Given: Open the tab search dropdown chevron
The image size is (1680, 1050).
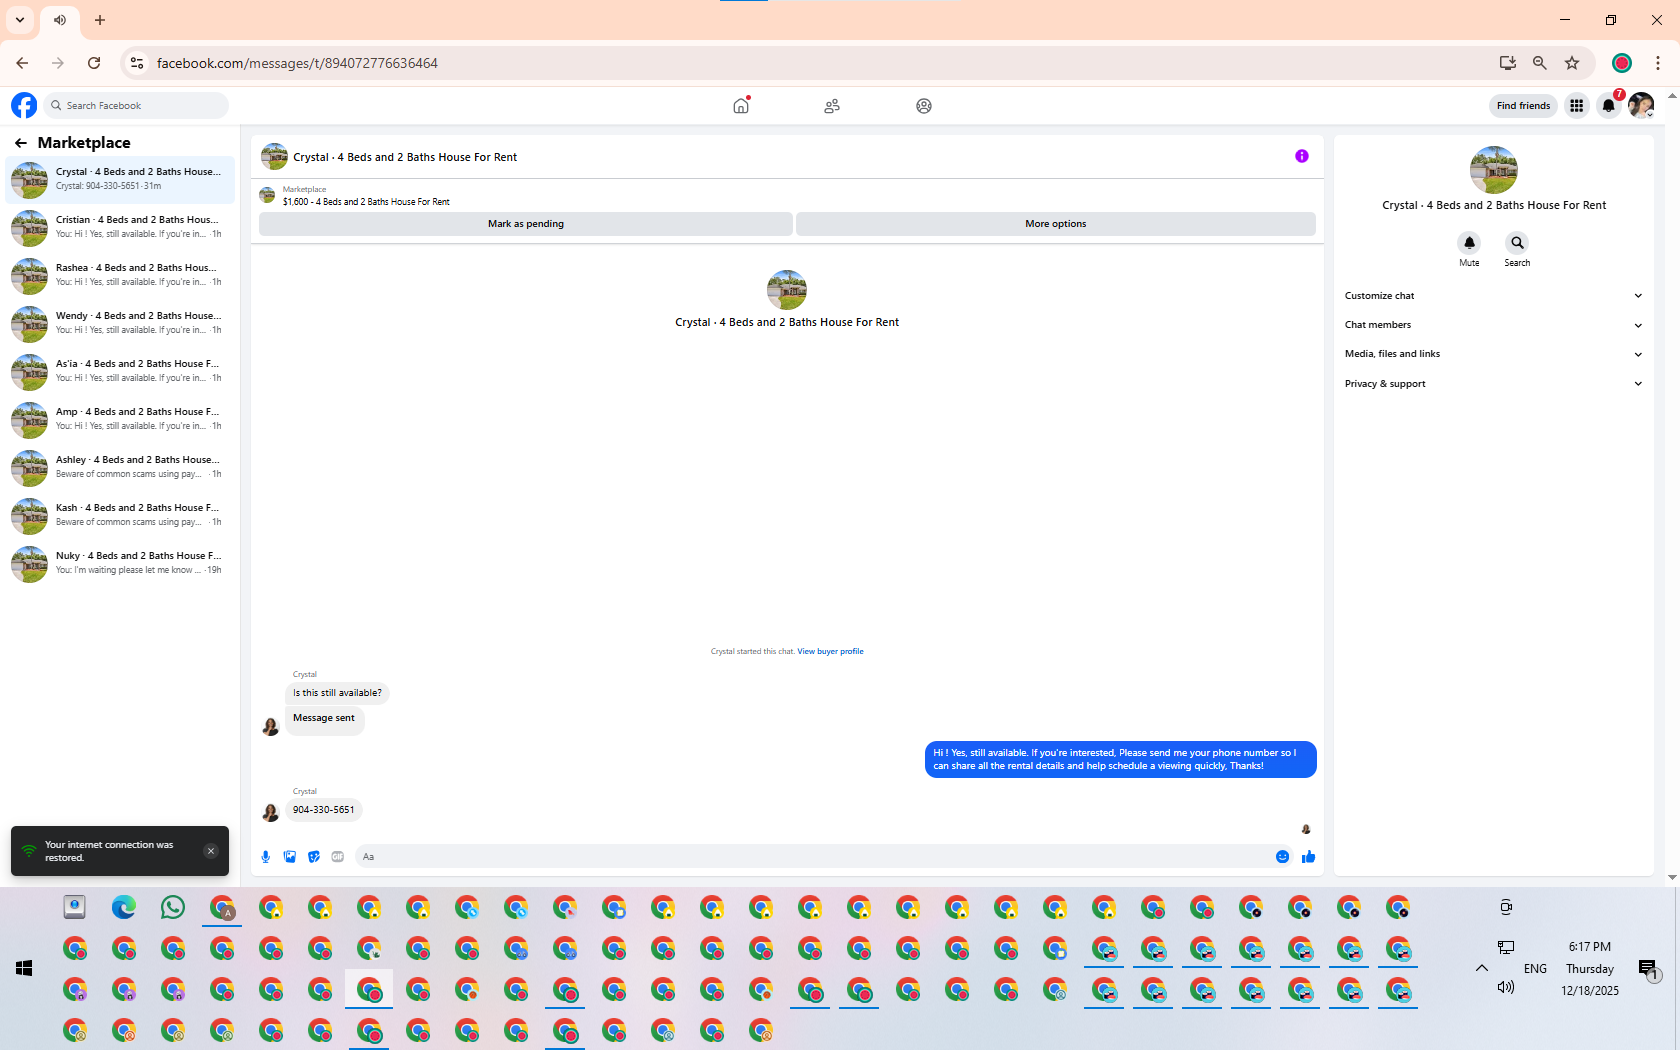Looking at the screenshot, I should pyautogui.click(x=20, y=20).
